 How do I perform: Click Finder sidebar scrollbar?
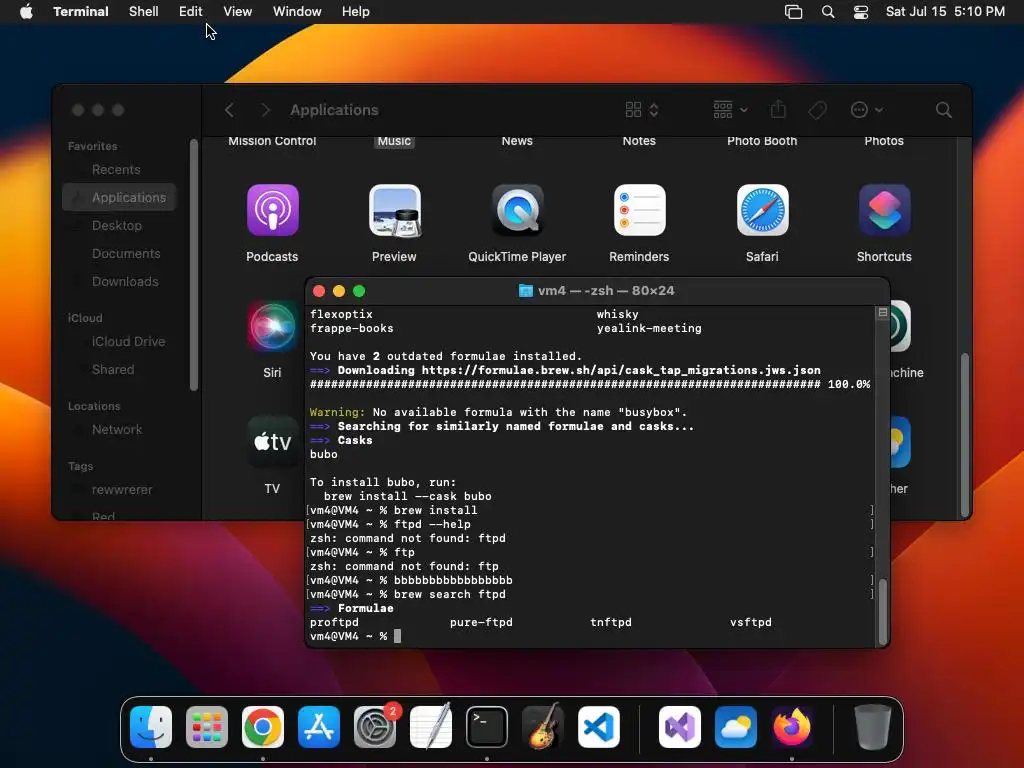tap(193, 264)
